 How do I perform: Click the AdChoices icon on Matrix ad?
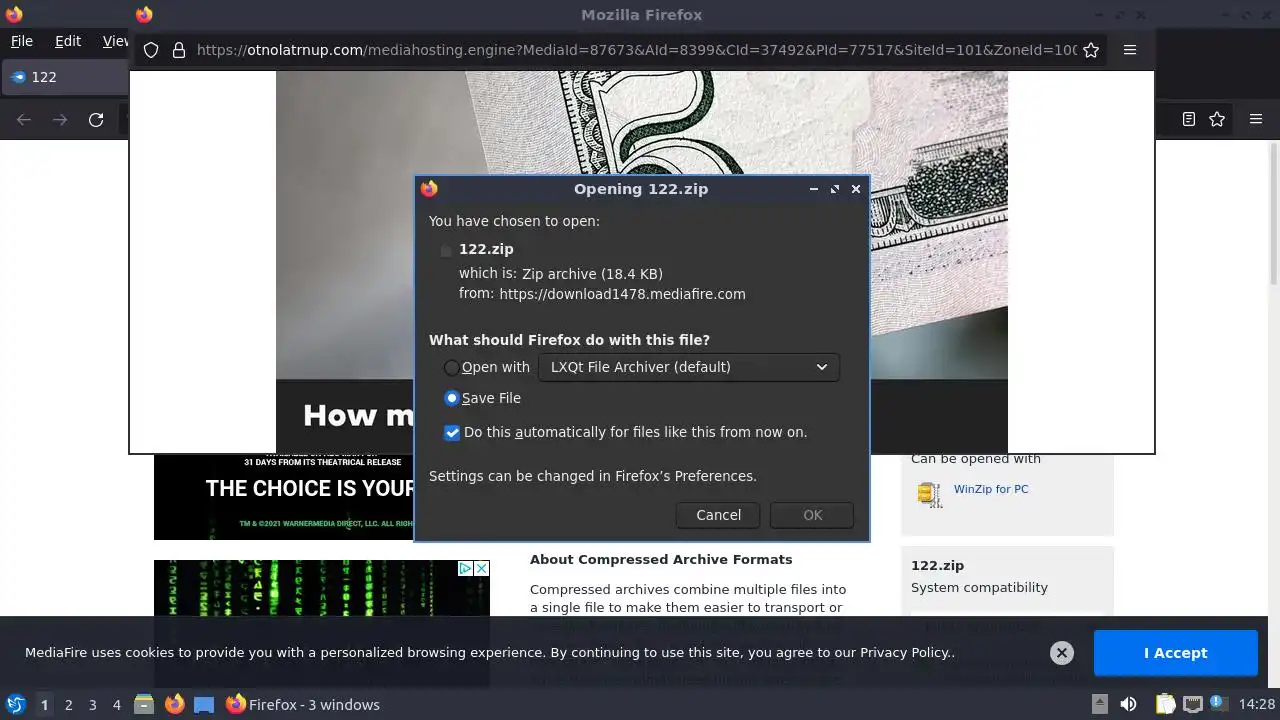click(x=465, y=568)
